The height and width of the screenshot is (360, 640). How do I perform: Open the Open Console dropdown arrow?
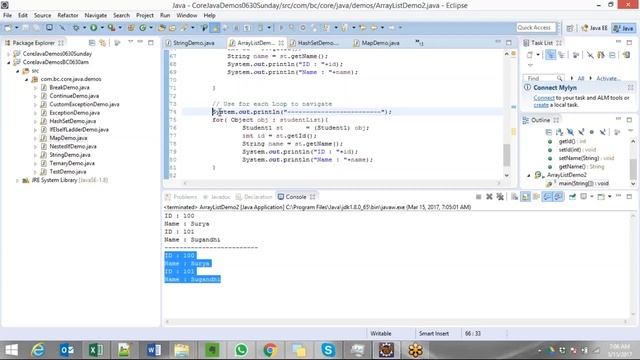click(x=609, y=197)
